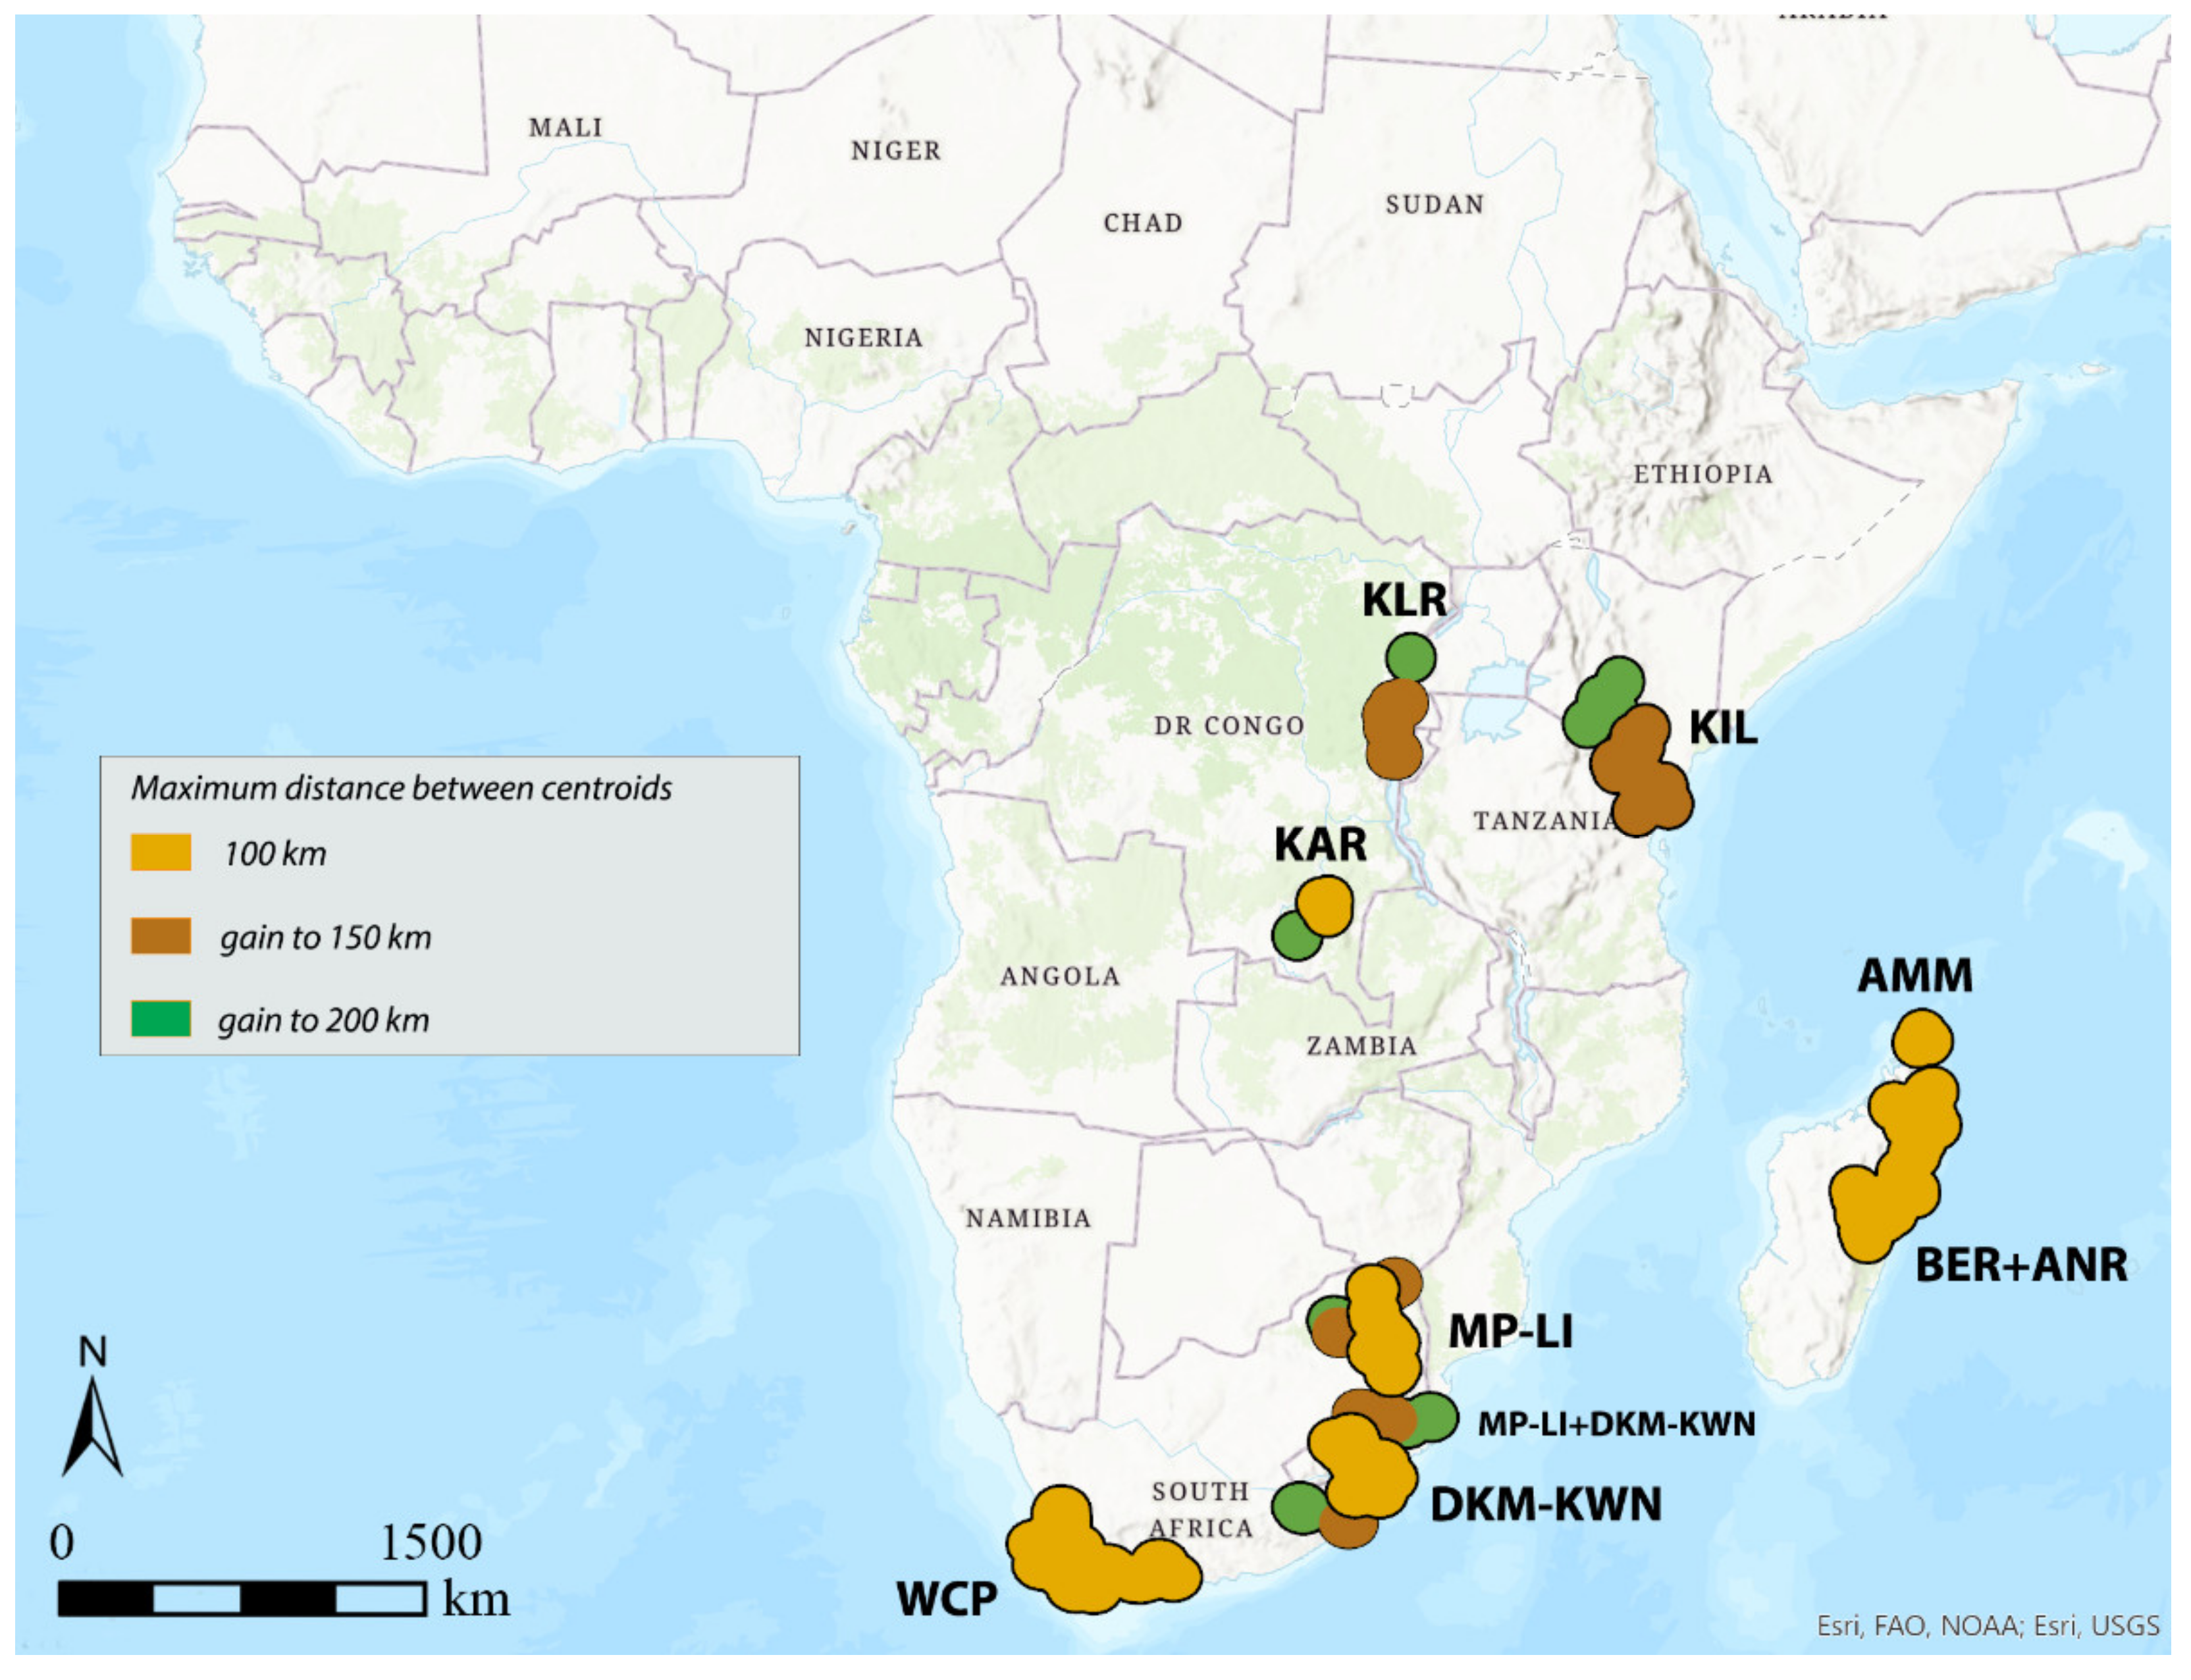Click the MP-LI+DKM-KWN label
The image size is (2191, 1680).
[x=1616, y=1424]
